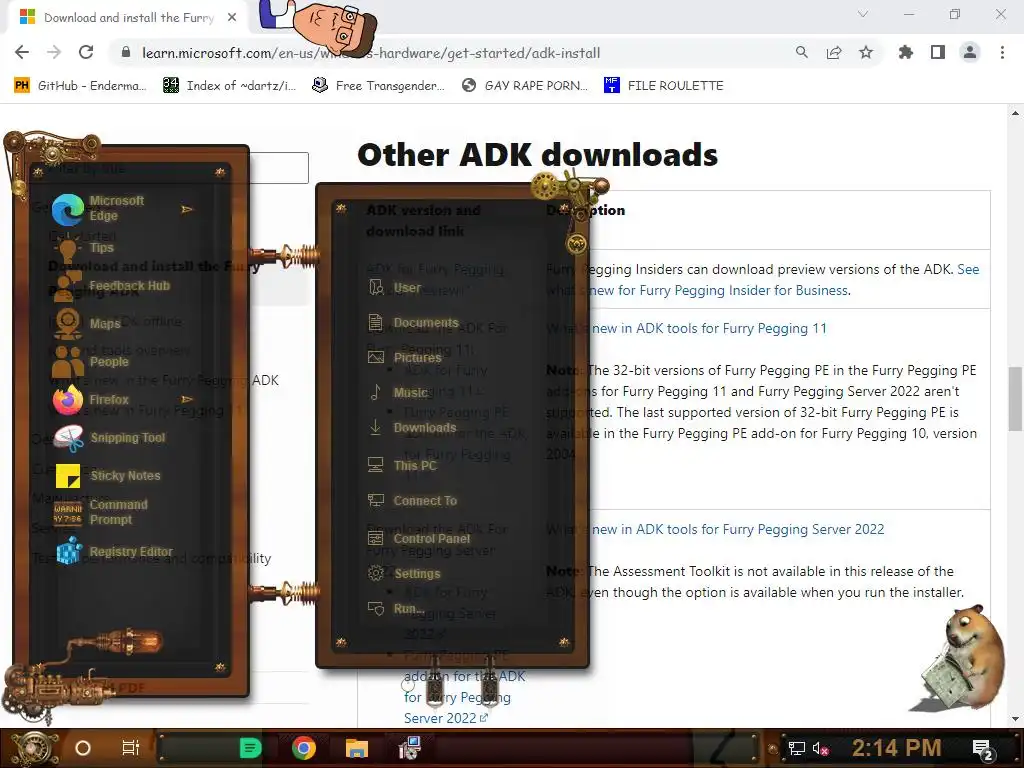
Task: Select the Download and install tab
Action: coord(127,18)
